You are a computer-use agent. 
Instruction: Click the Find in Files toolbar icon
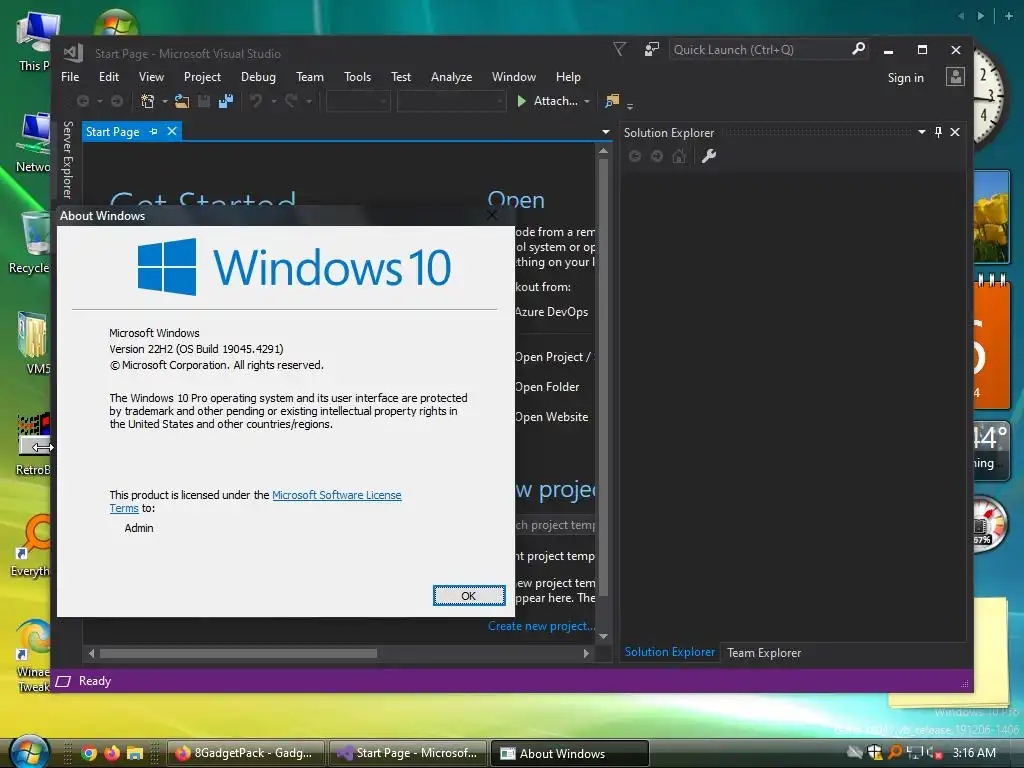(612, 101)
